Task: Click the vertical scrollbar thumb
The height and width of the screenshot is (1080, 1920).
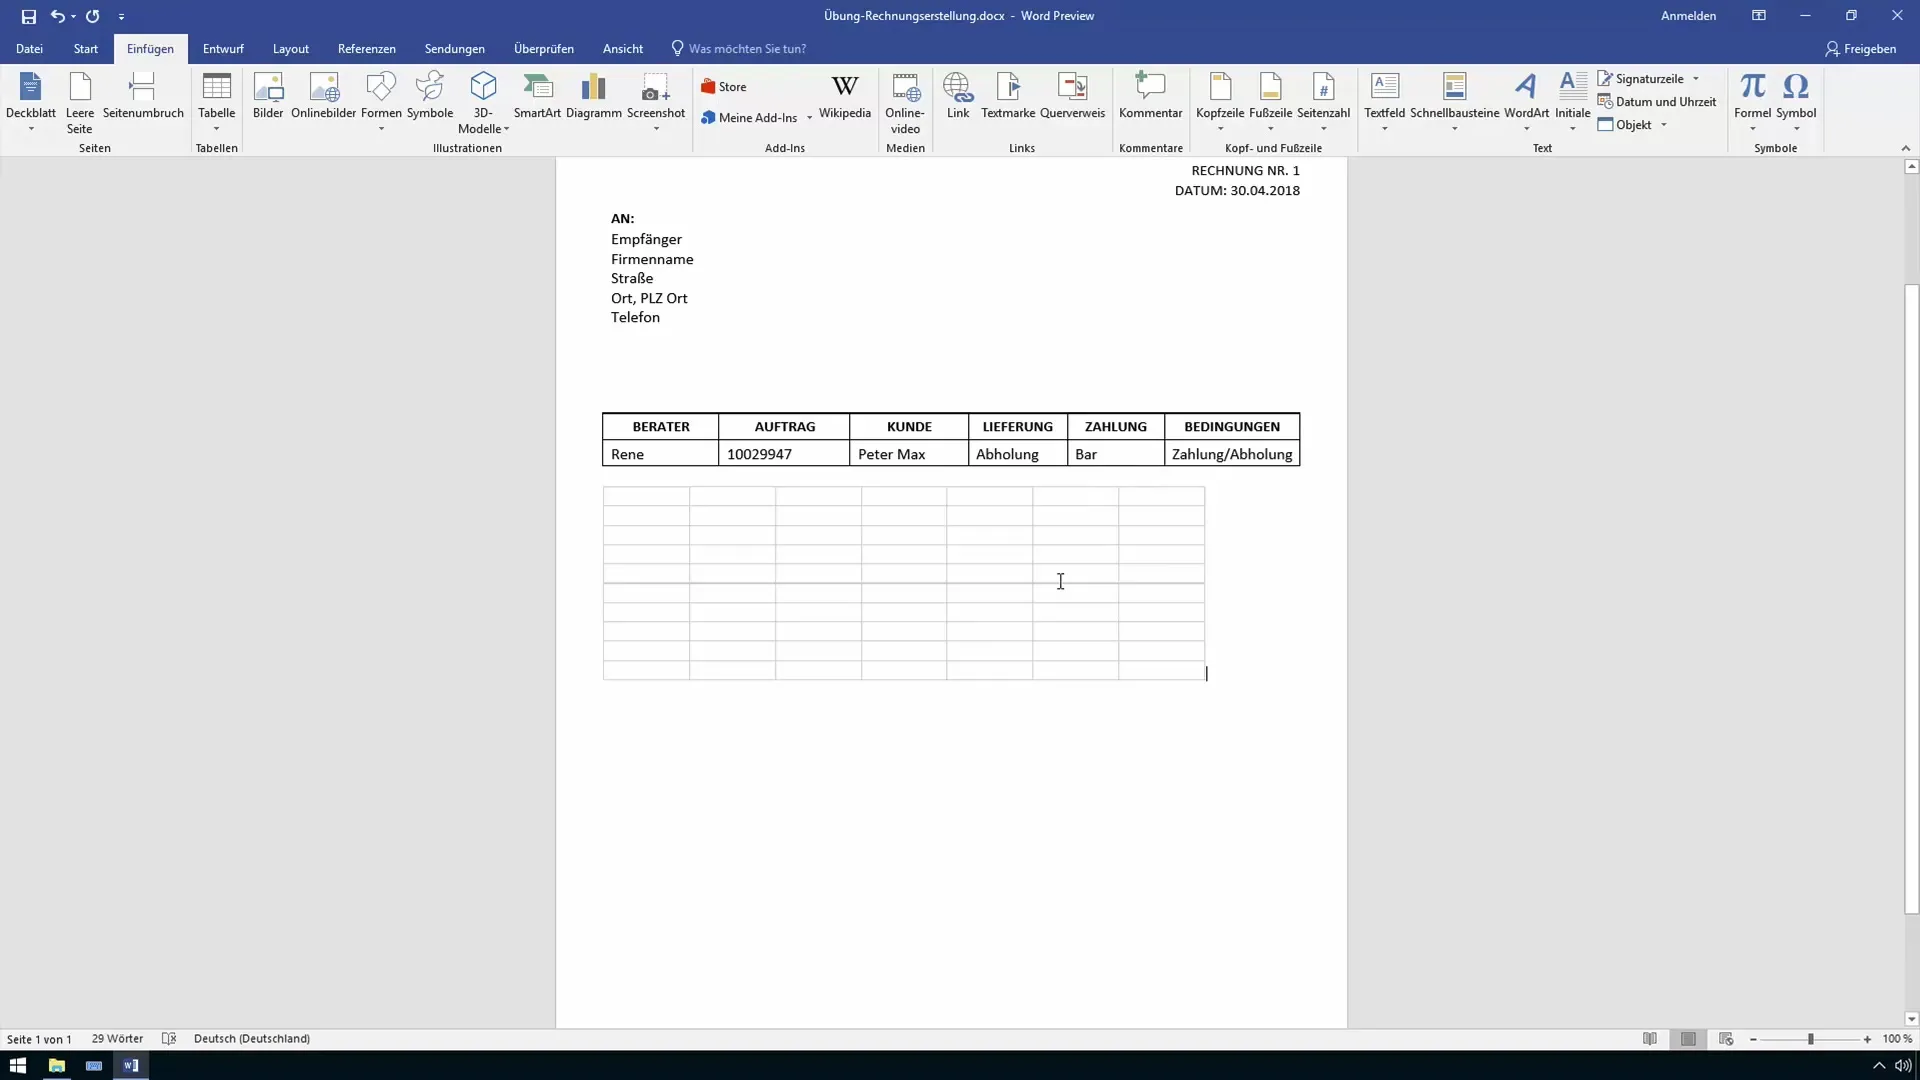Action: 1911,600
